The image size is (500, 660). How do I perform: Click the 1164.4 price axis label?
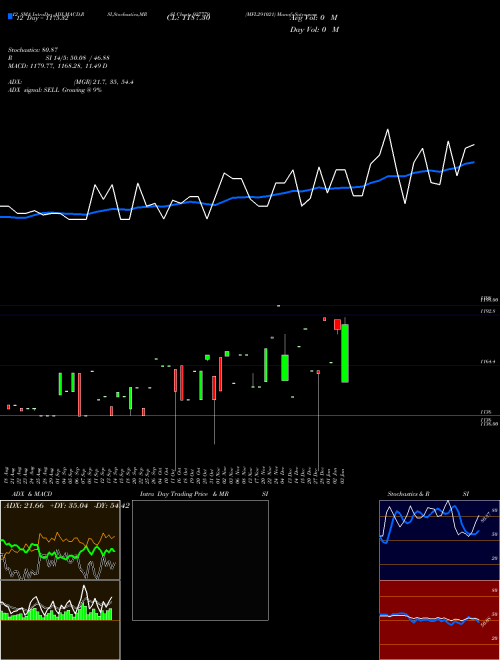pyautogui.click(x=488, y=362)
